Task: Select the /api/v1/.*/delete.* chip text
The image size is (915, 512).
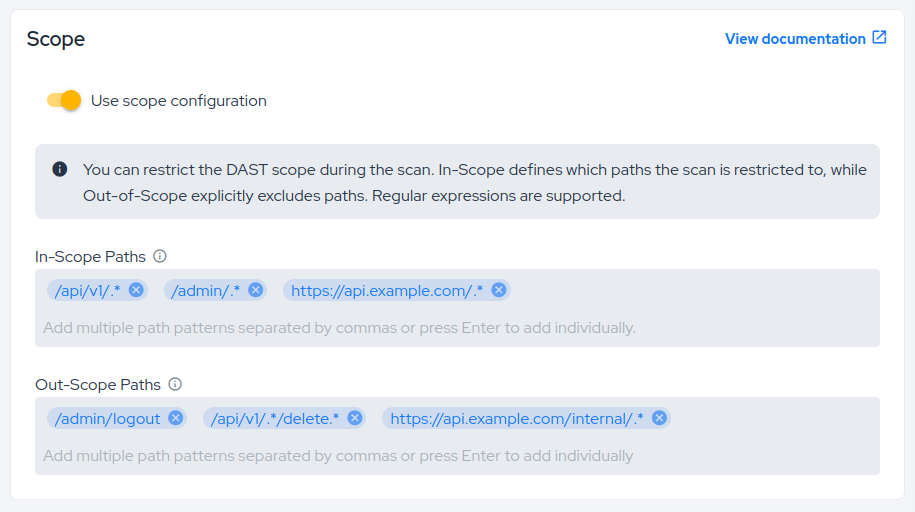Action: pos(275,419)
